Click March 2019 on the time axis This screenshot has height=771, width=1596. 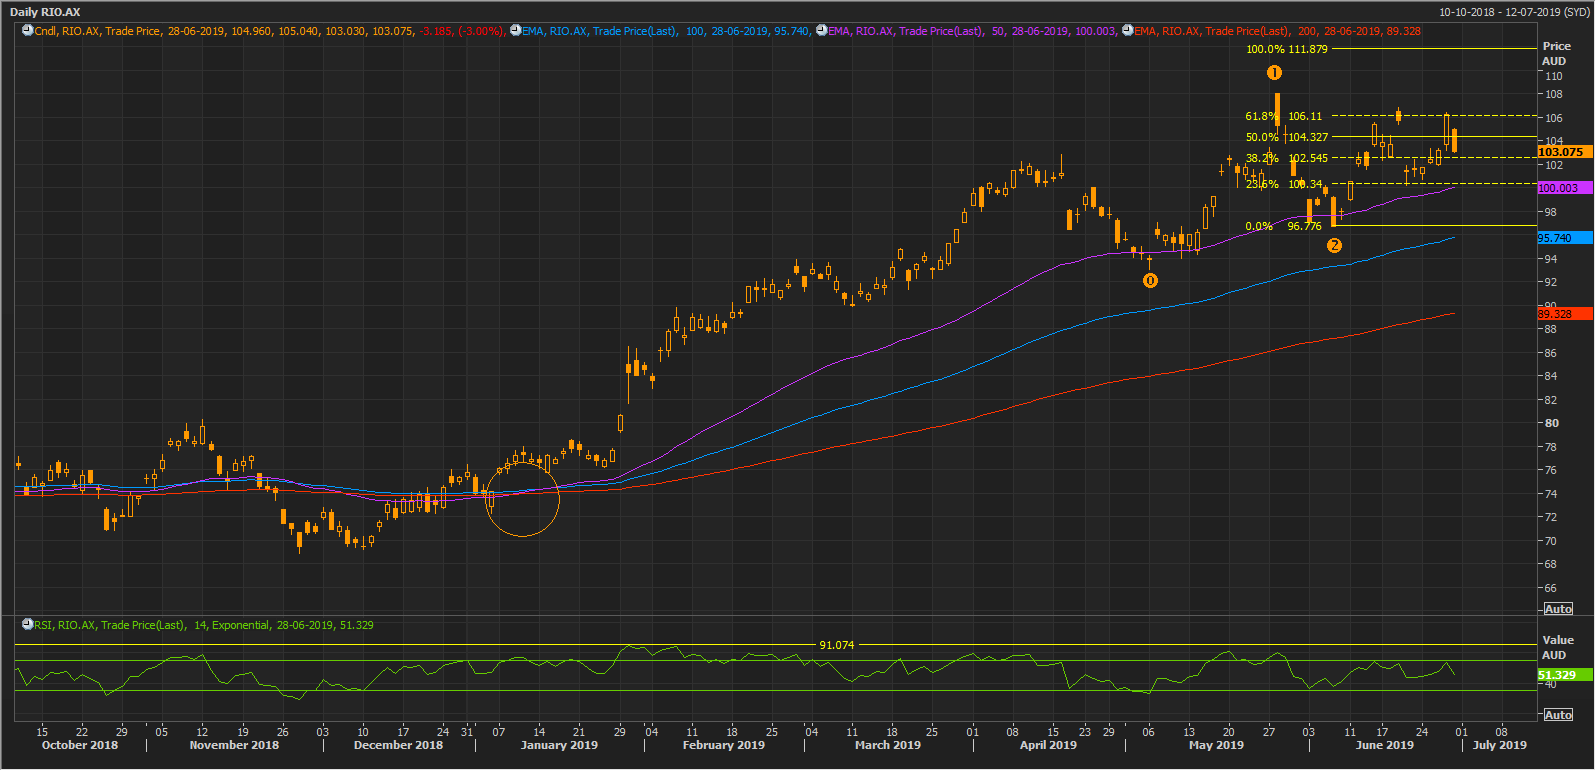click(888, 745)
